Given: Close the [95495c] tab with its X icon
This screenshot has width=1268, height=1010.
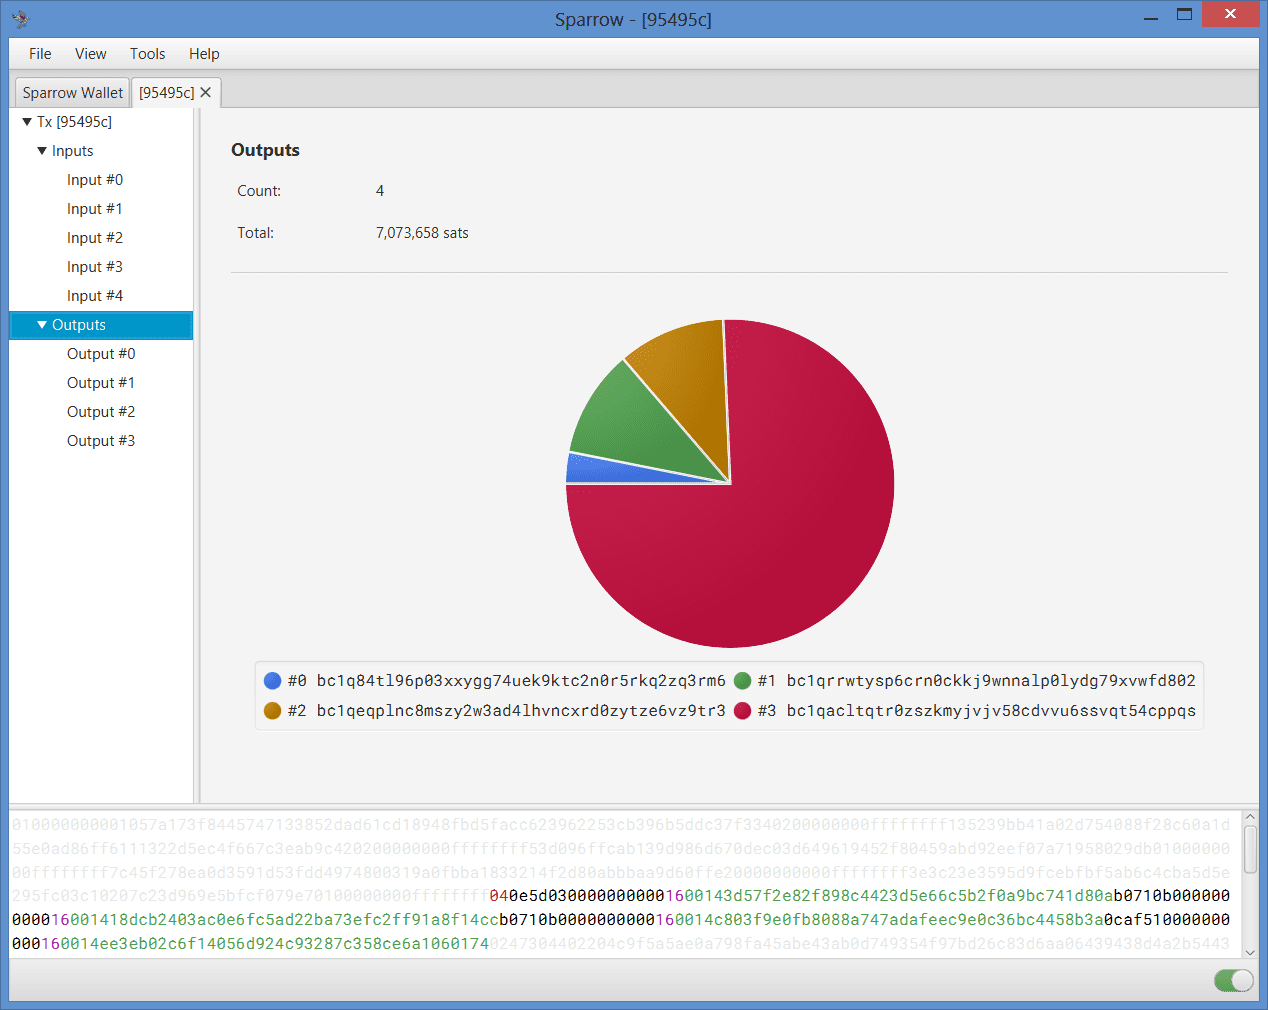Looking at the screenshot, I should click(206, 92).
